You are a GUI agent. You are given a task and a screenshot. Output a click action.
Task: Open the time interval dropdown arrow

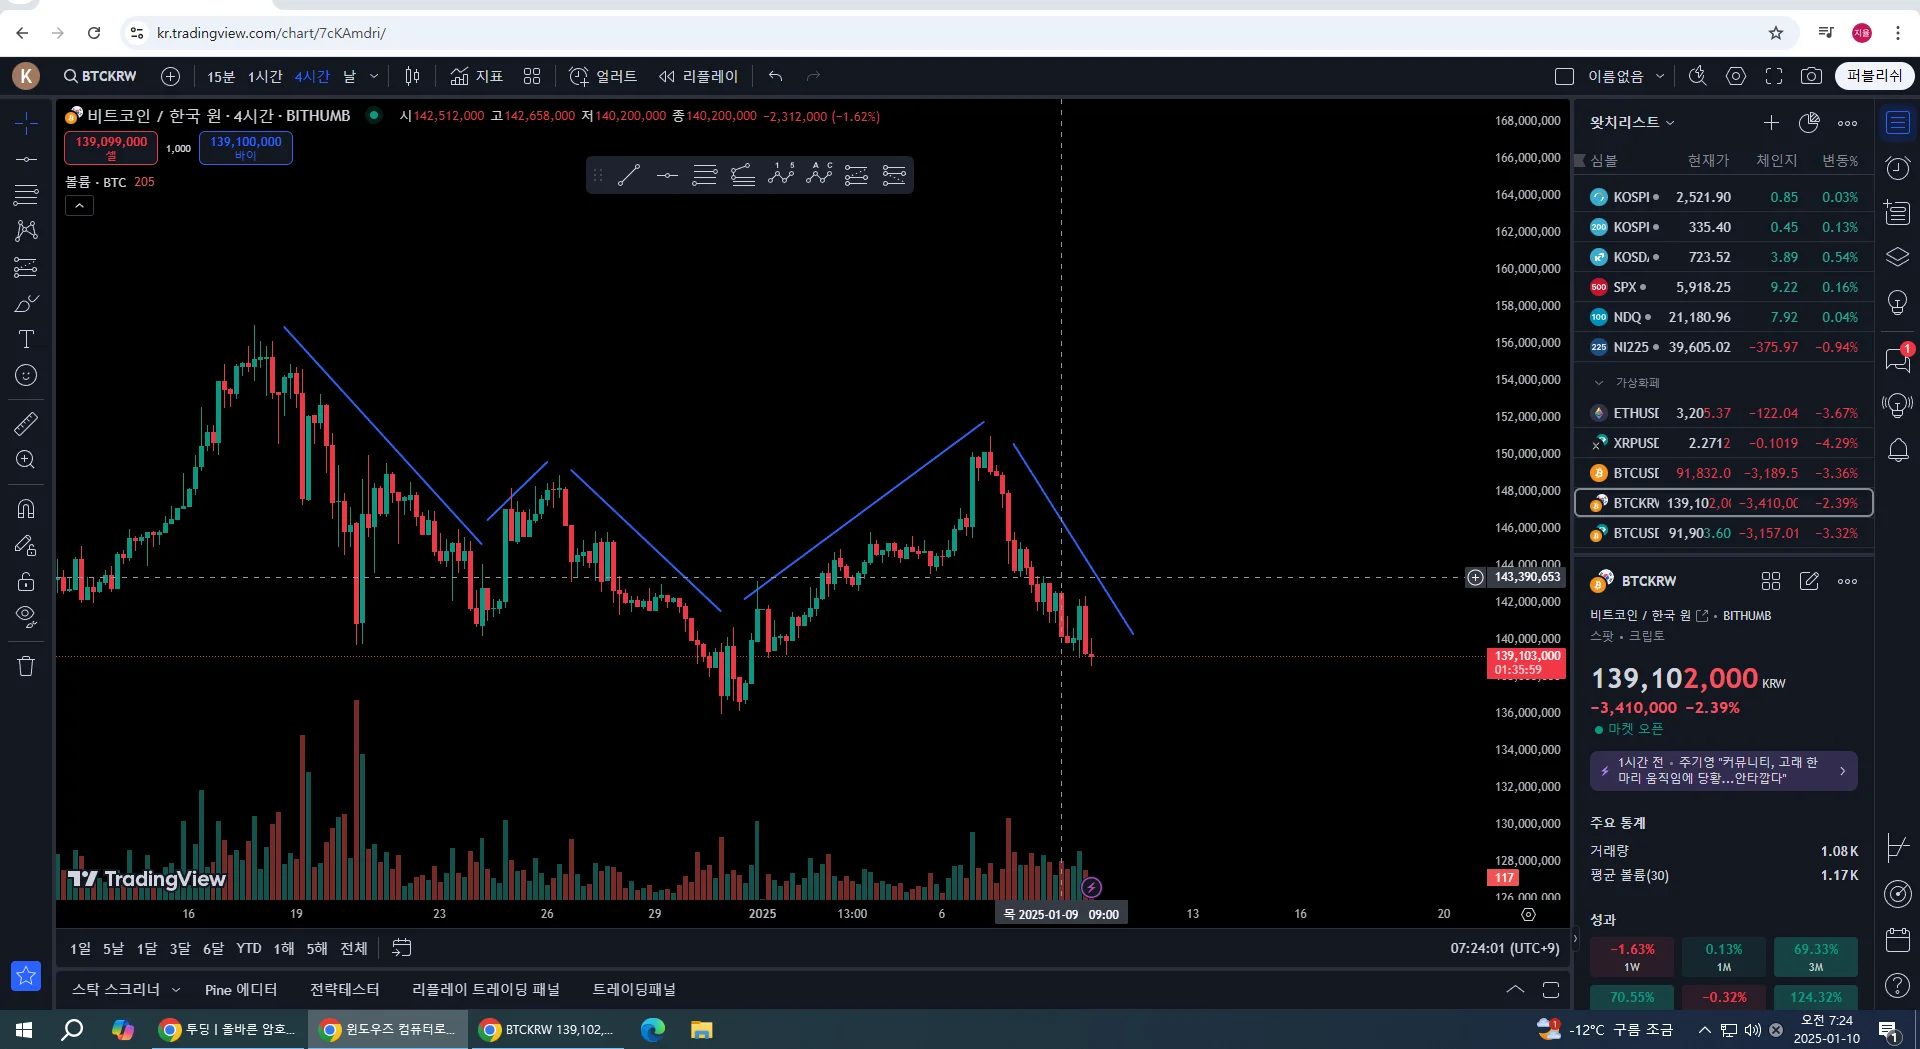pos(374,76)
